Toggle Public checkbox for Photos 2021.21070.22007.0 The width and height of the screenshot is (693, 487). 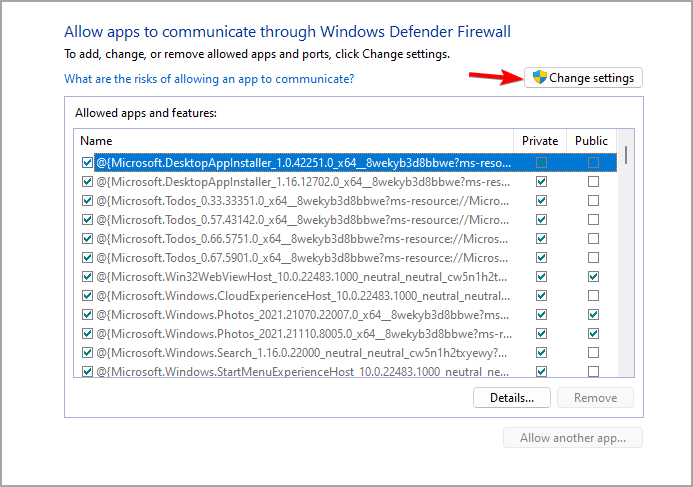[593, 314]
